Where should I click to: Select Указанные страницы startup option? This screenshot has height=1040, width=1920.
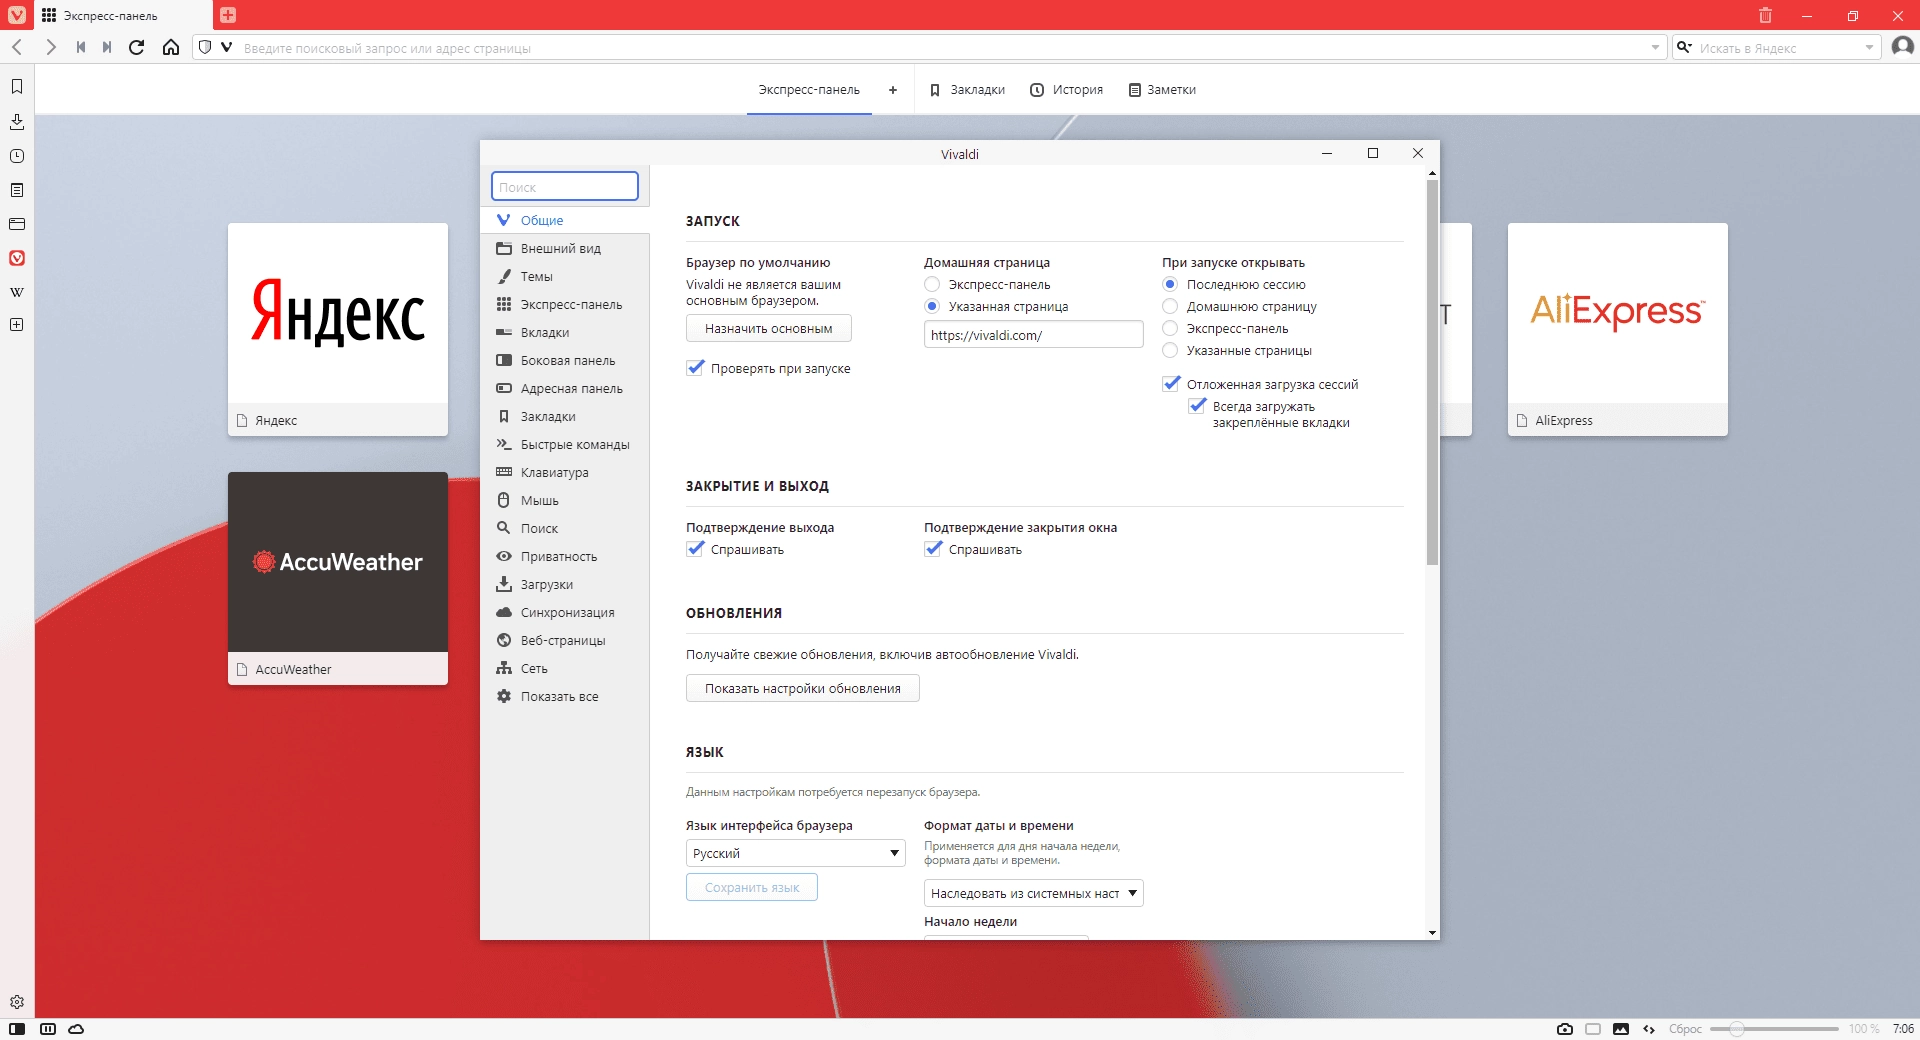tap(1170, 351)
